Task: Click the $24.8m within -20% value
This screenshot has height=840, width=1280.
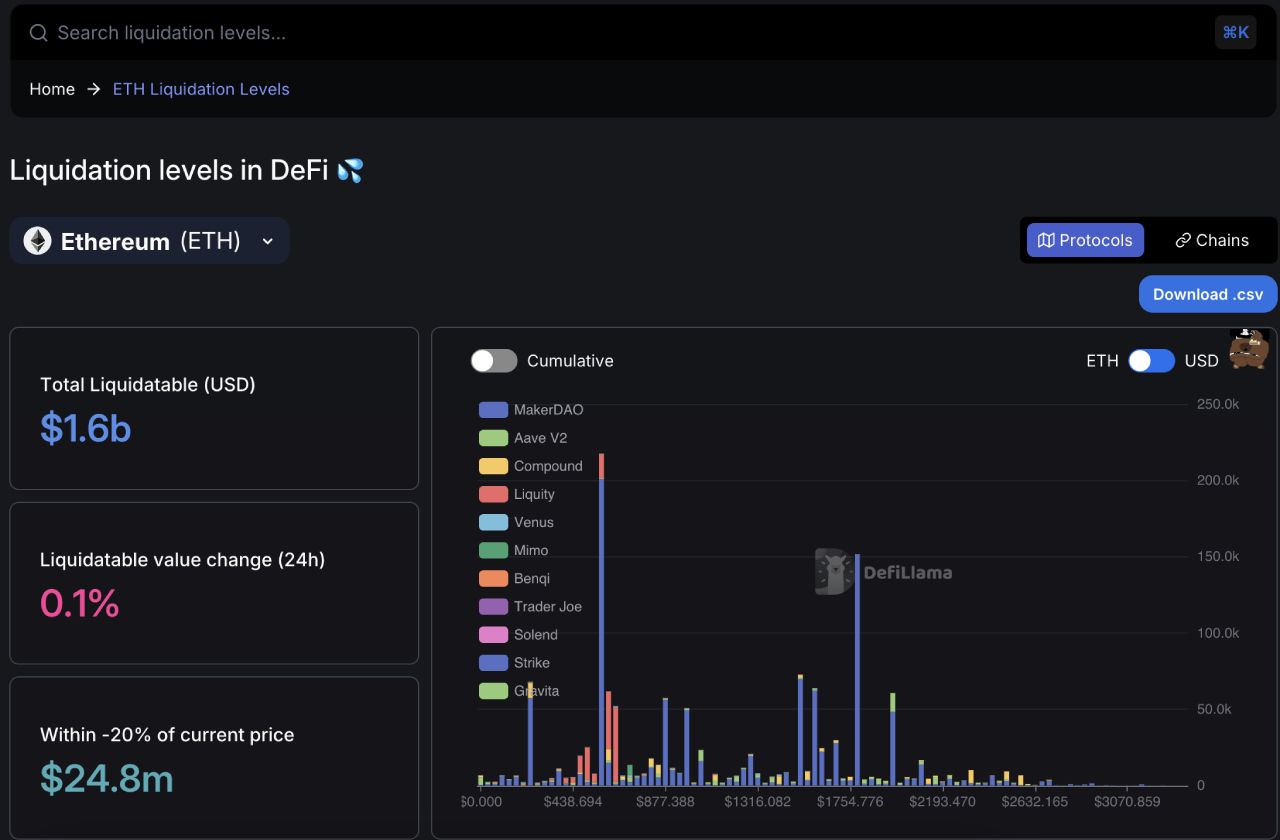Action: pos(107,778)
